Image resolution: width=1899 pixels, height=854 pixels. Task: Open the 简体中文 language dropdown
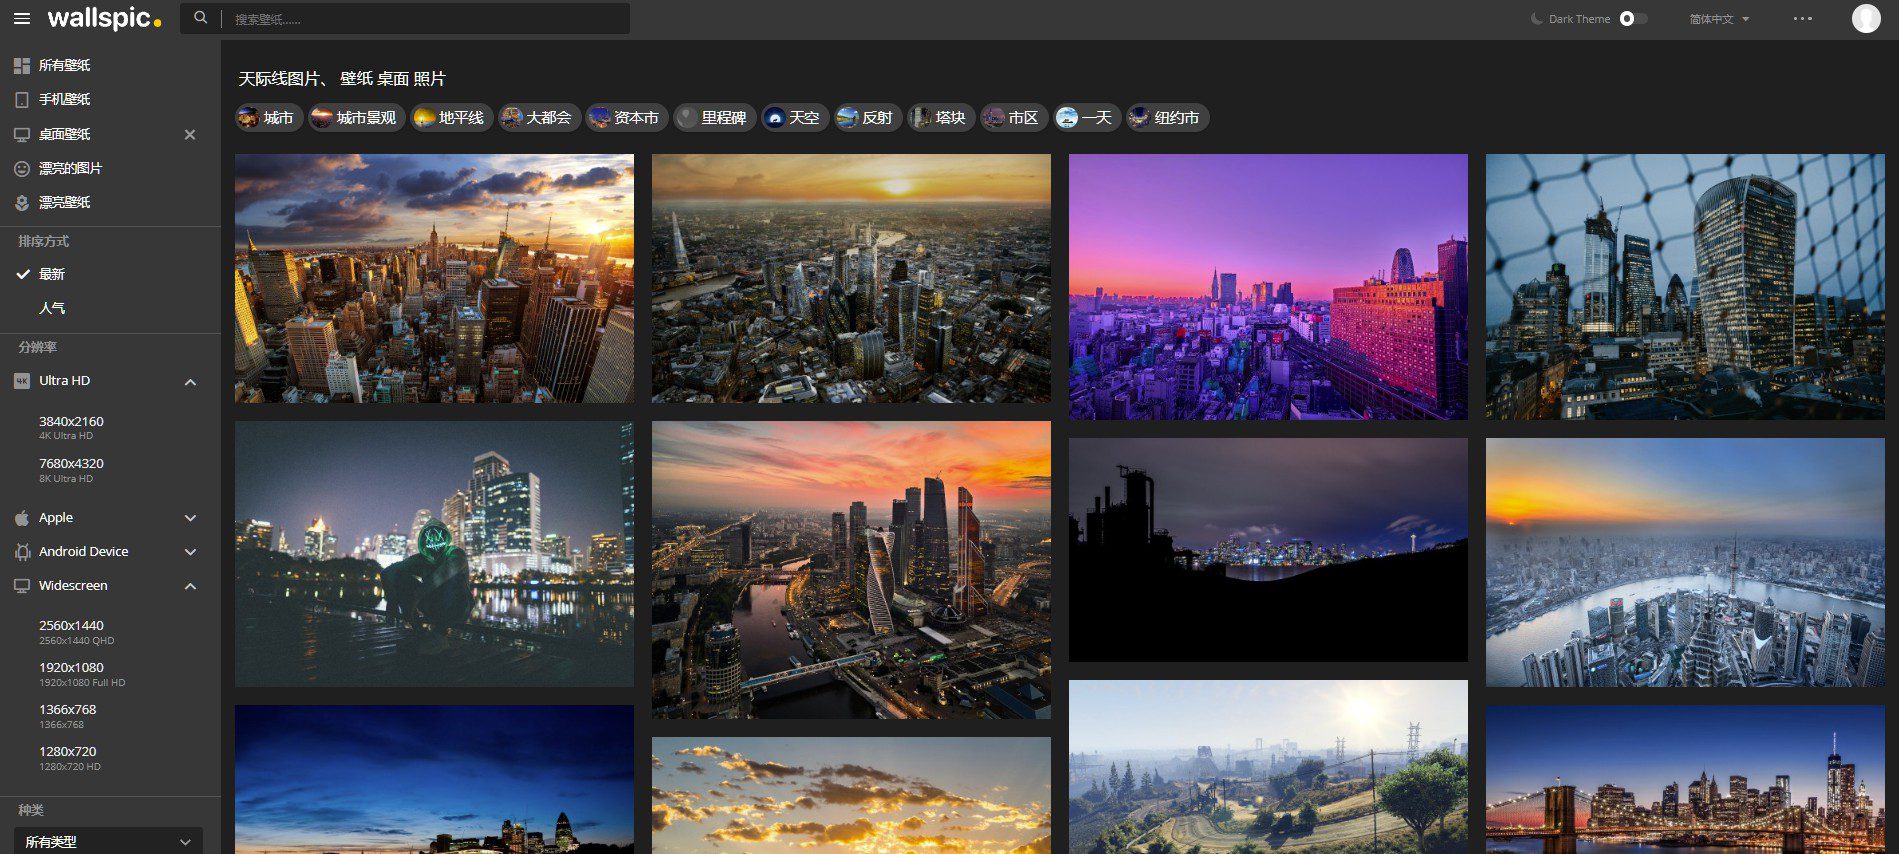[x=1718, y=19]
